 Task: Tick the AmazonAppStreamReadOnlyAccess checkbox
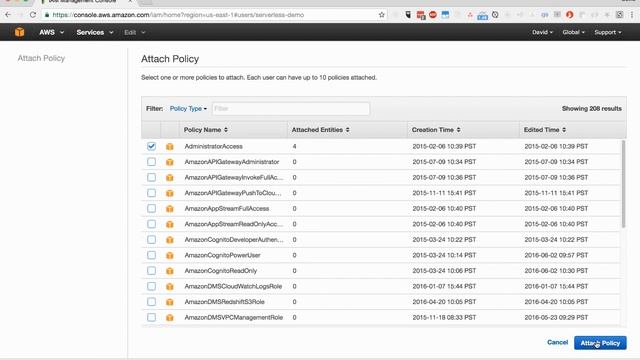pyautogui.click(x=151, y=224)
